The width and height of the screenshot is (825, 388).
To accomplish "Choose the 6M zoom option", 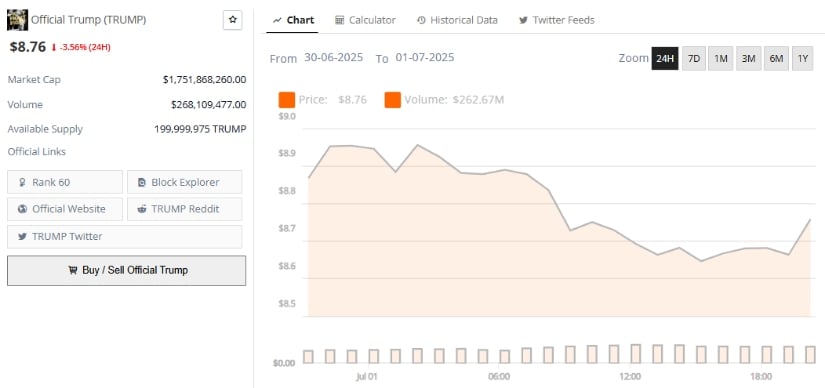I will pos(776,58).
